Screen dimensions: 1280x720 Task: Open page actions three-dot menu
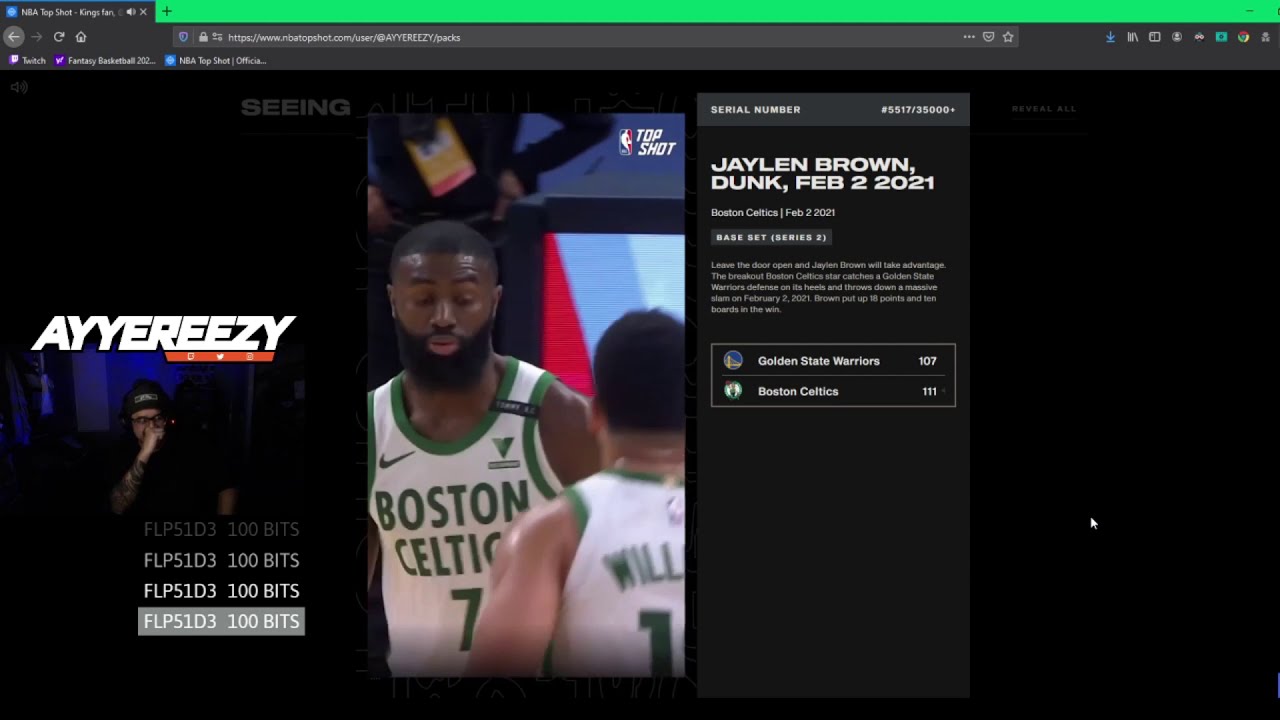968,37
